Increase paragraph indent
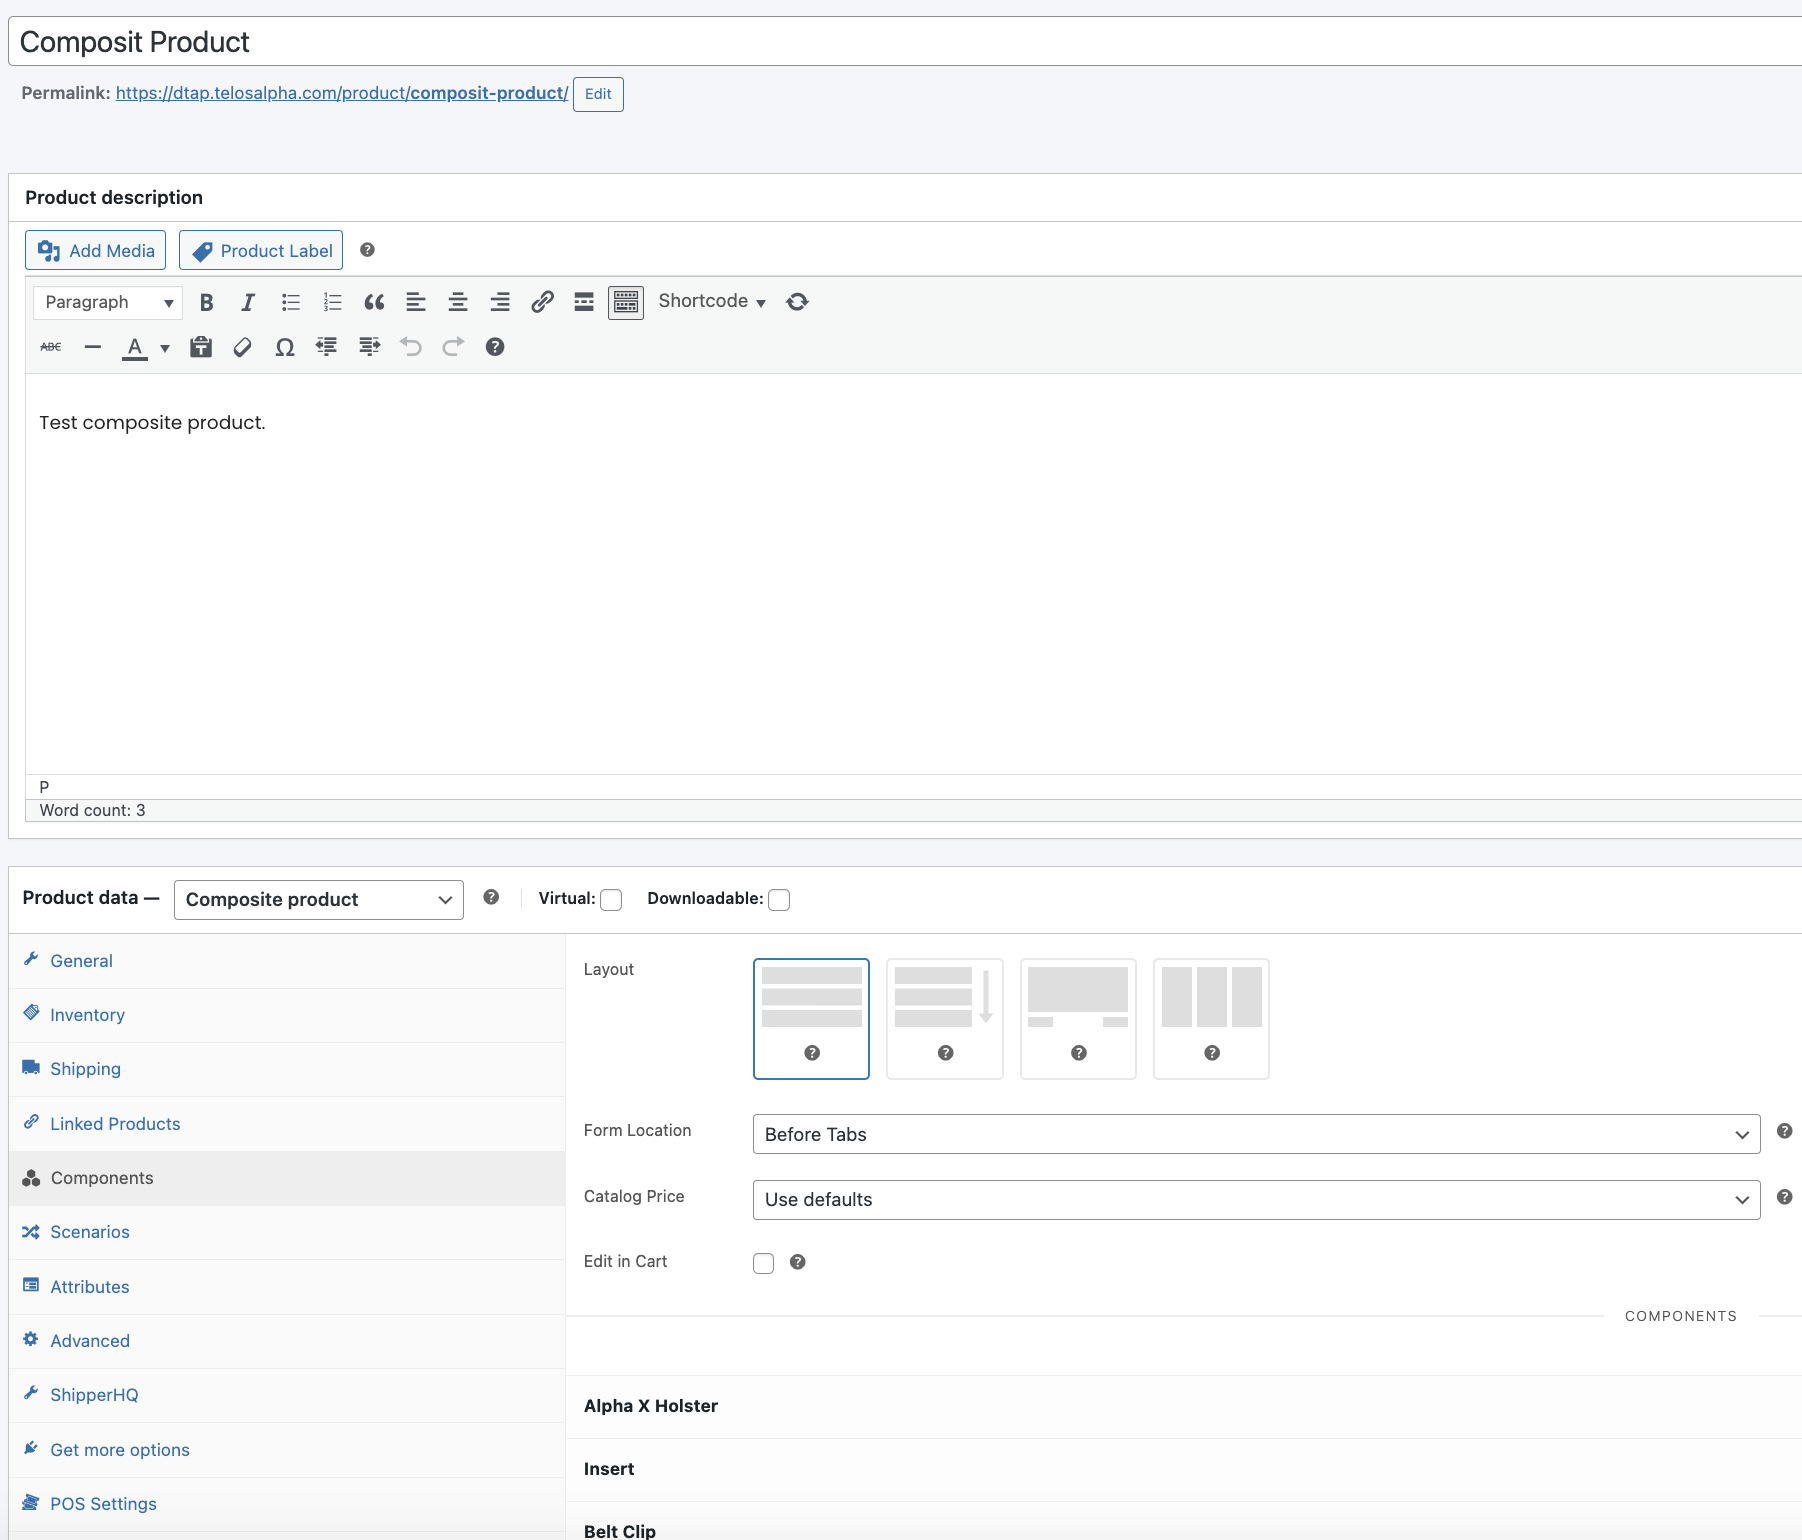 tap(369, 347)
